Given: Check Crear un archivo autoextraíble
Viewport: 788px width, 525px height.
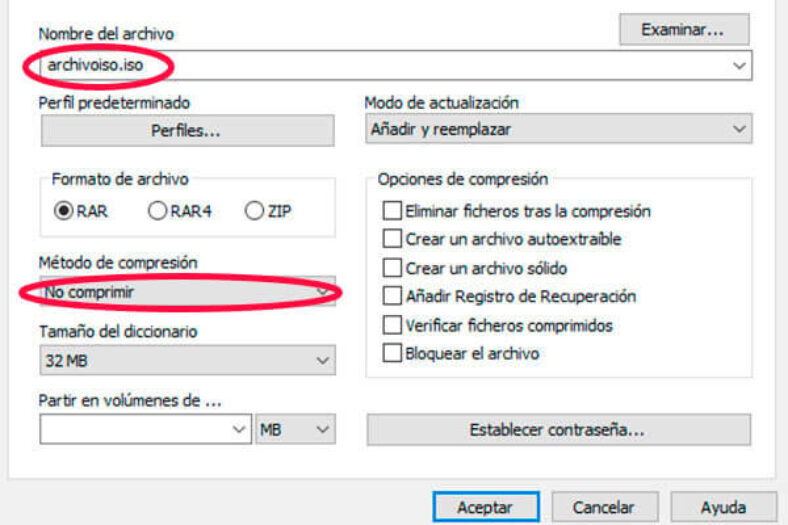Looking at the screenshot, I should click(x=392, y=240).
